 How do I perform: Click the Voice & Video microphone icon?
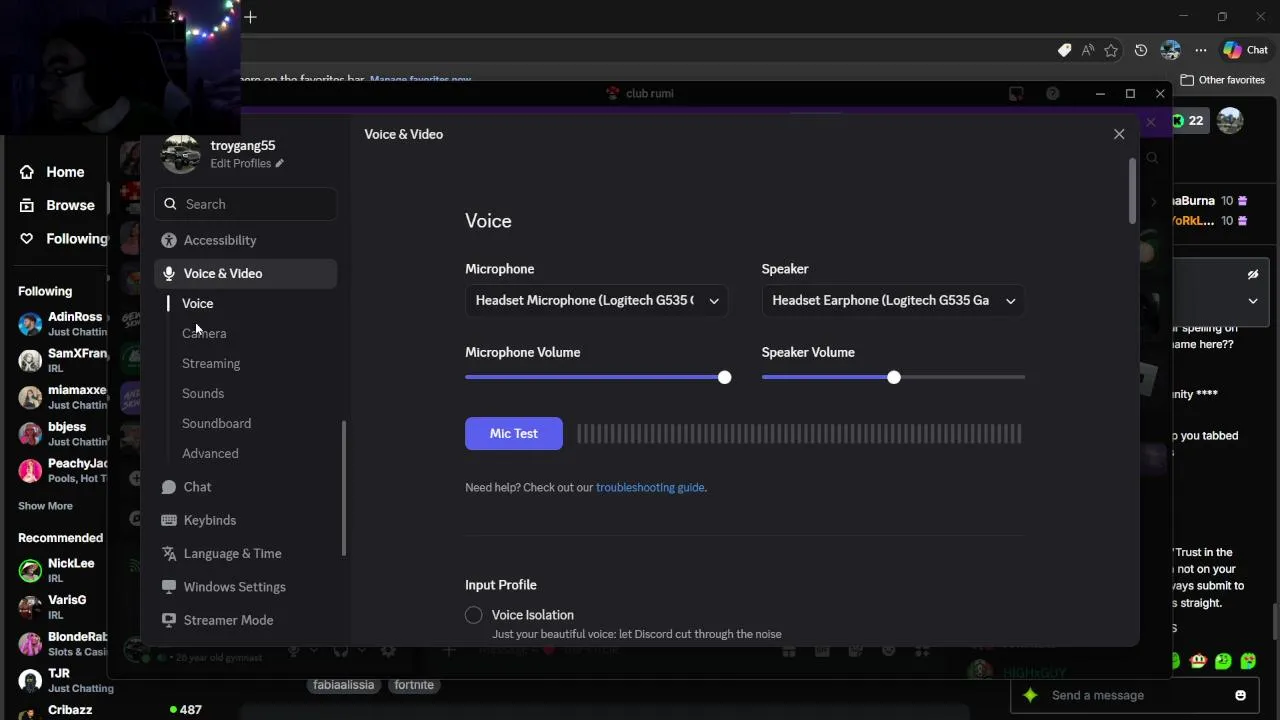pos(169,273)
